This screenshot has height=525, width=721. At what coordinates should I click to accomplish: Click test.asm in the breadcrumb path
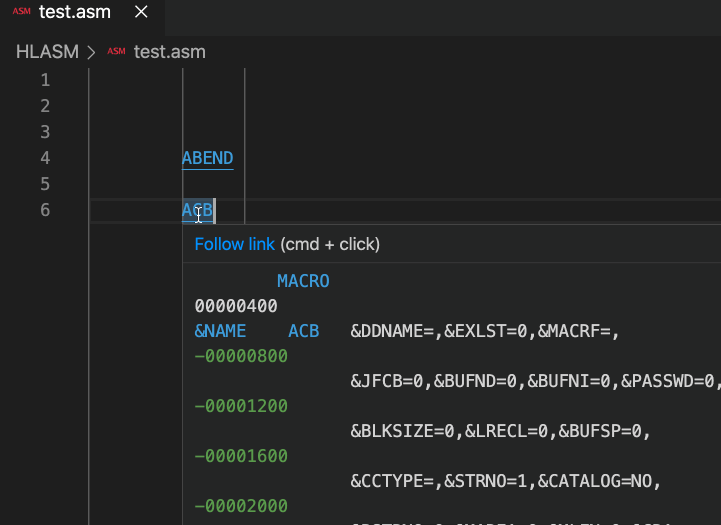(x=170, y=52)
